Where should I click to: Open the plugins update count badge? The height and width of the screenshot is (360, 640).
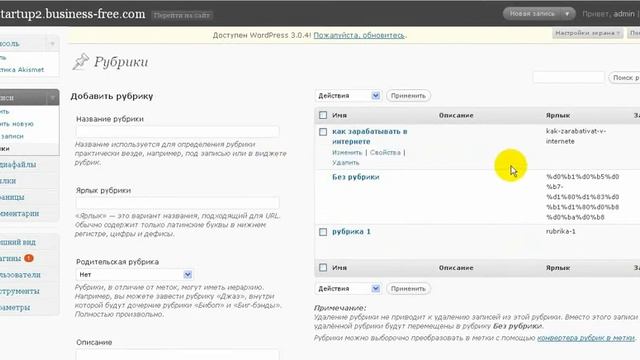point(29,258)
